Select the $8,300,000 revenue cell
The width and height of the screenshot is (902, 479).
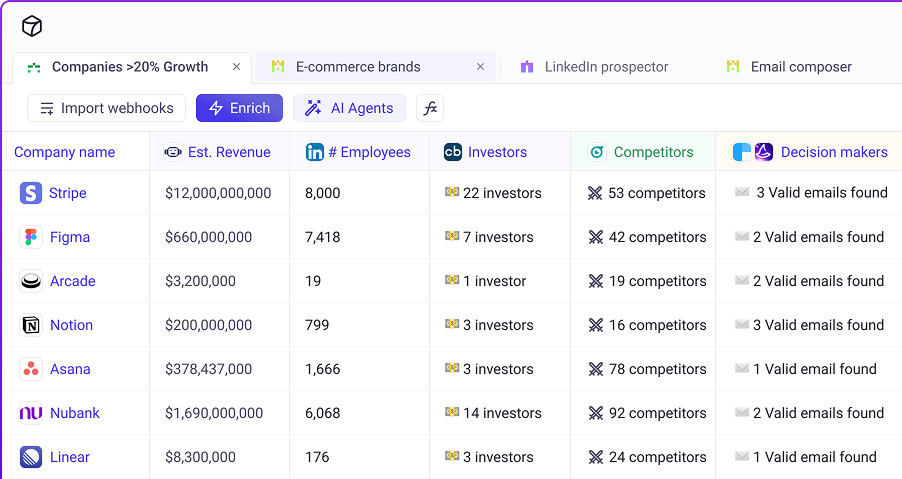(x=219, y=457)
